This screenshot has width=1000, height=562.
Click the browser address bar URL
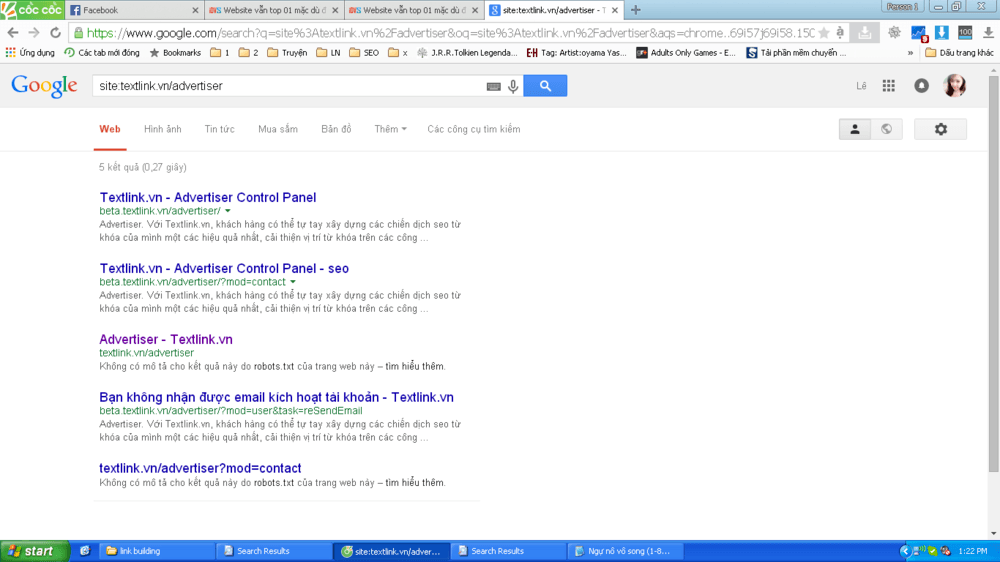450,33
